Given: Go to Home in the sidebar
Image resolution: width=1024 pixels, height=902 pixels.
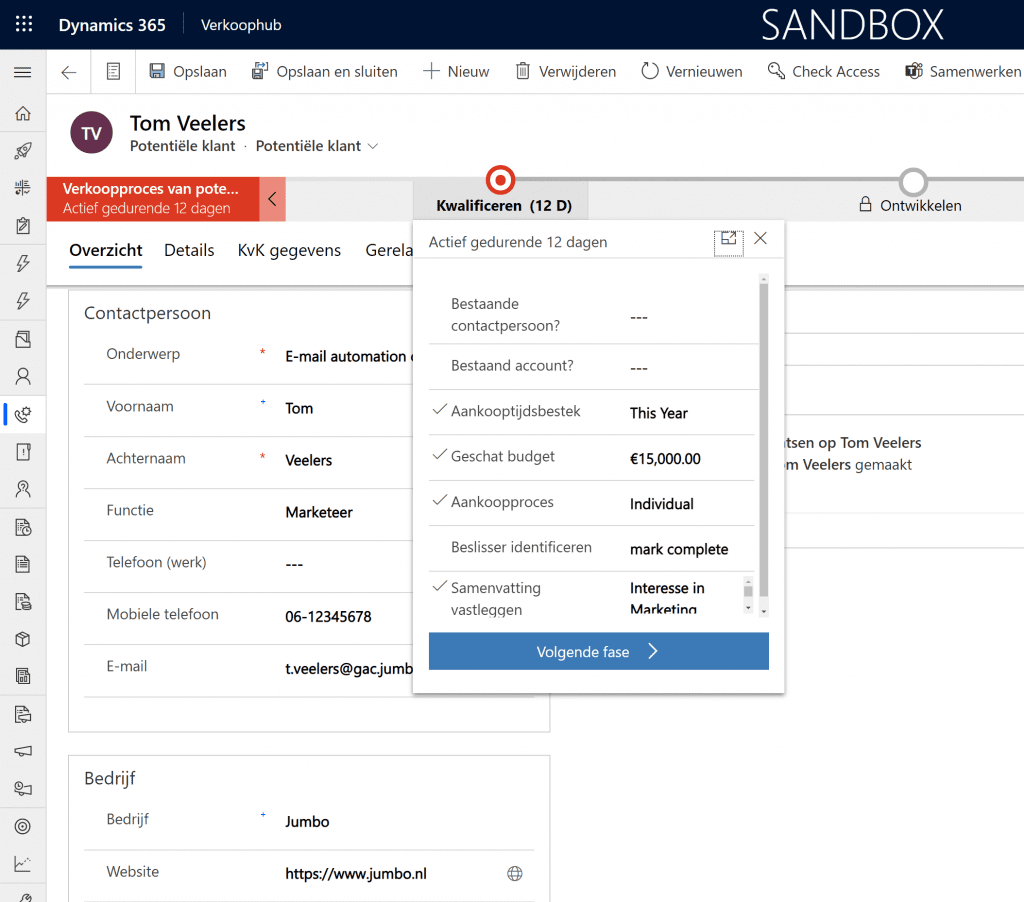Looking at the screenshot, I should point(23,114).
